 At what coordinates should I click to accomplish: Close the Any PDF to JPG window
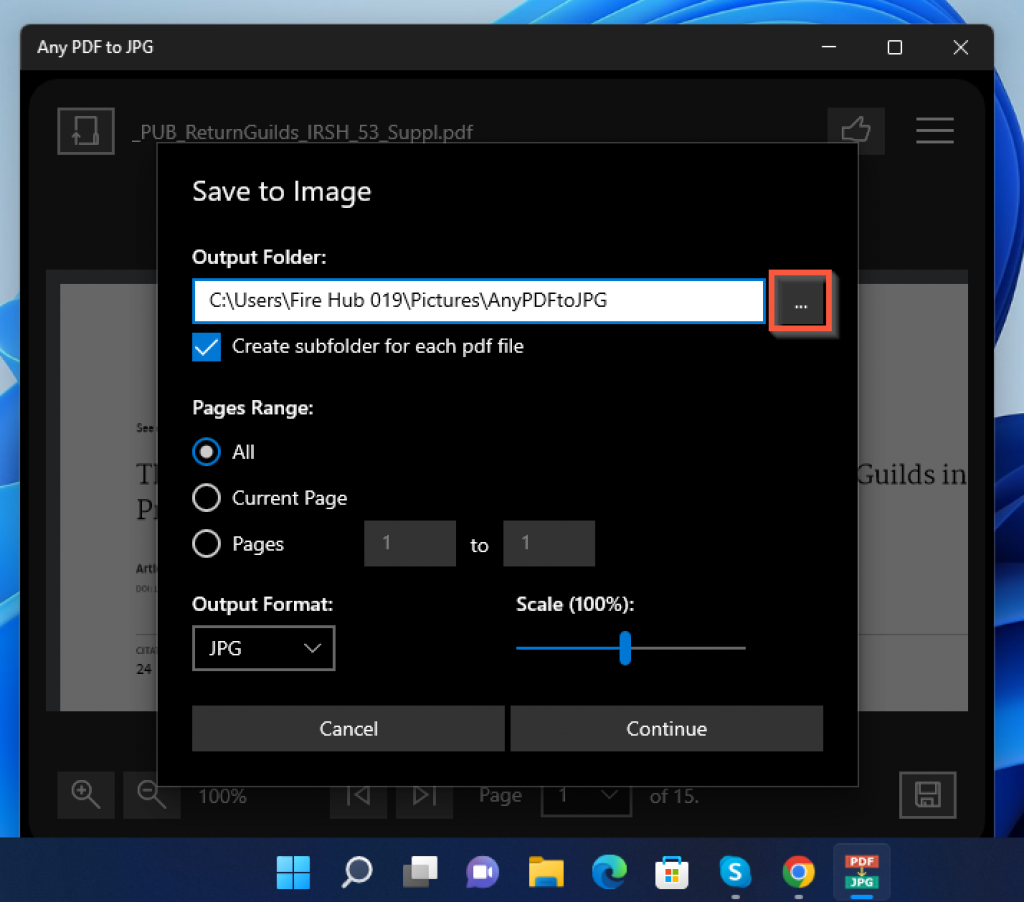pos(961,47)
